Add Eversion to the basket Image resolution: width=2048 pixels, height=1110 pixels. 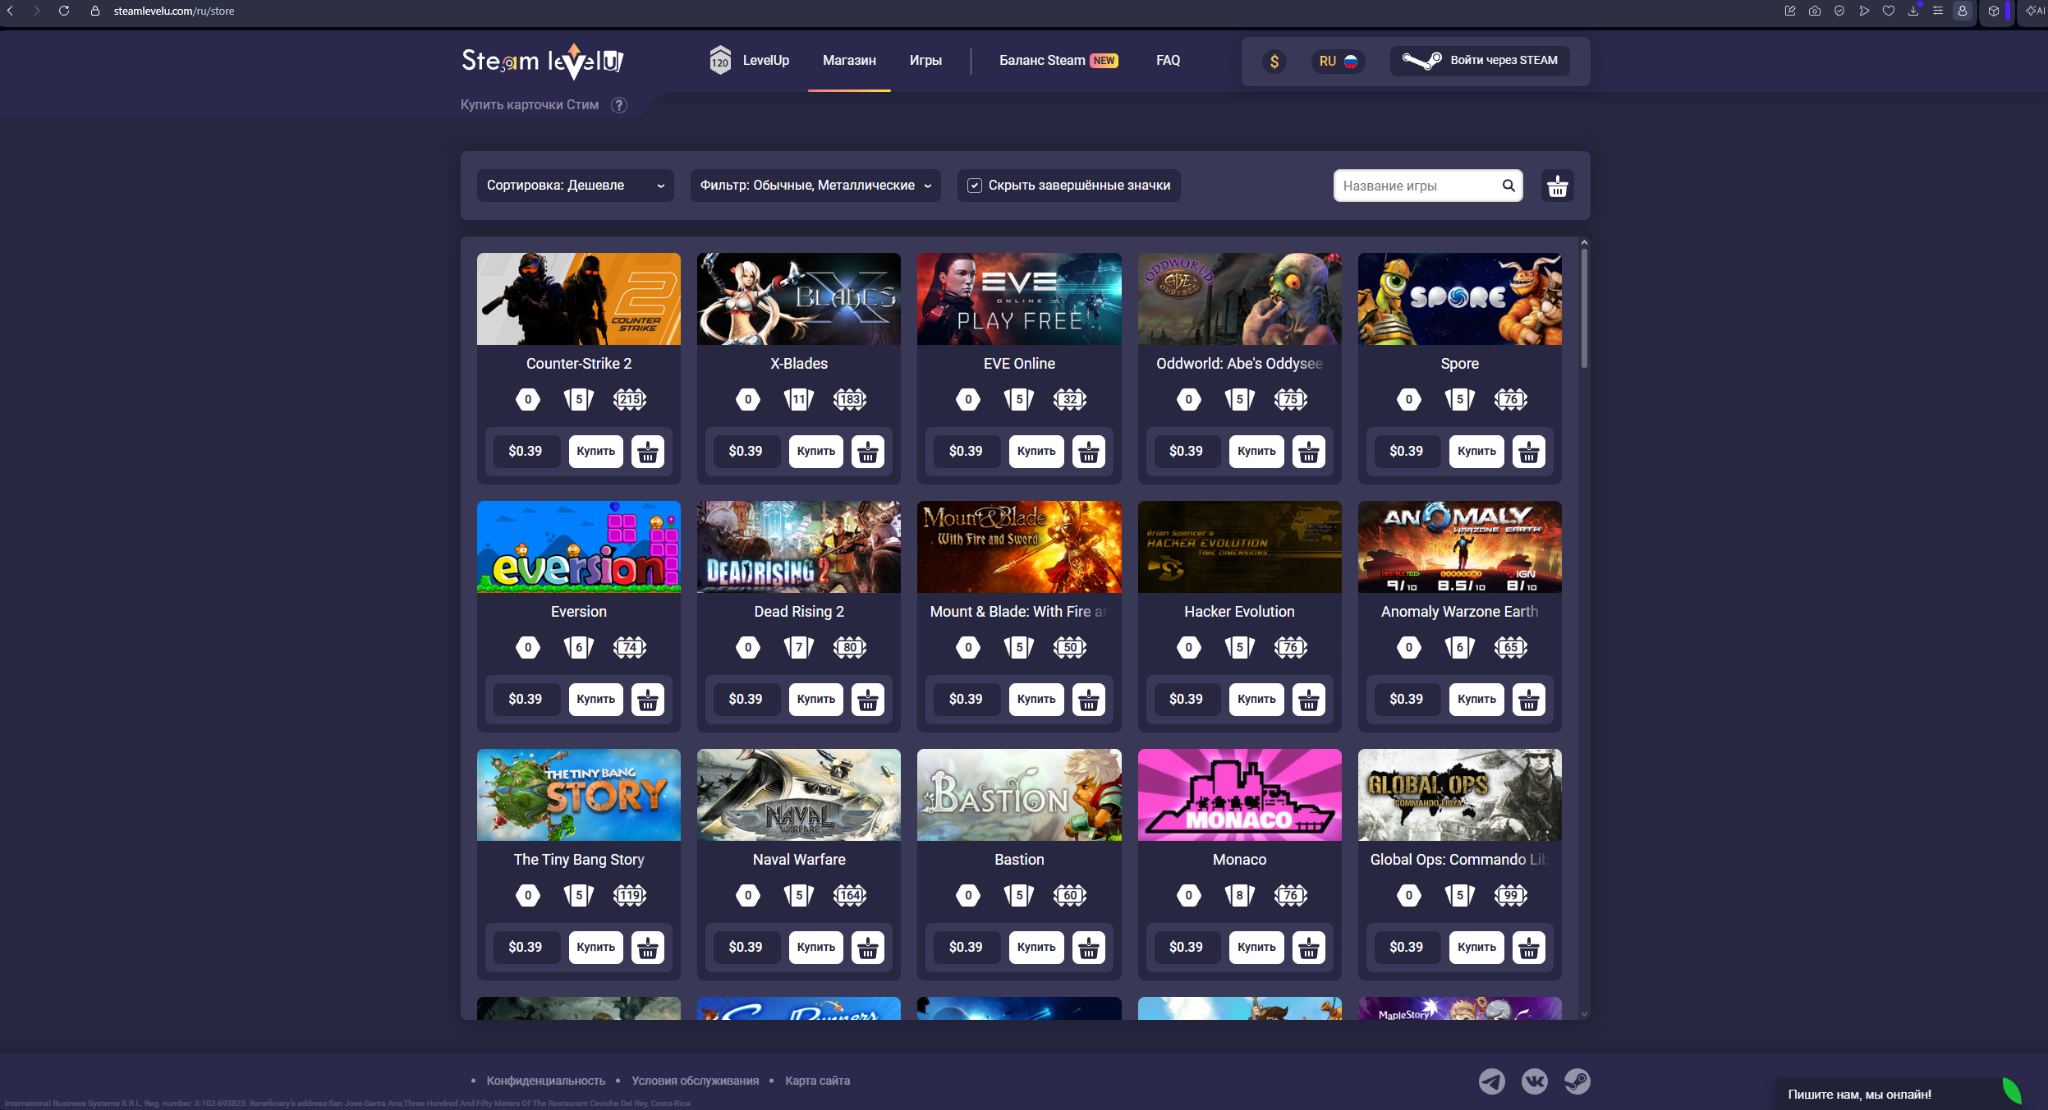pos(648,700)
